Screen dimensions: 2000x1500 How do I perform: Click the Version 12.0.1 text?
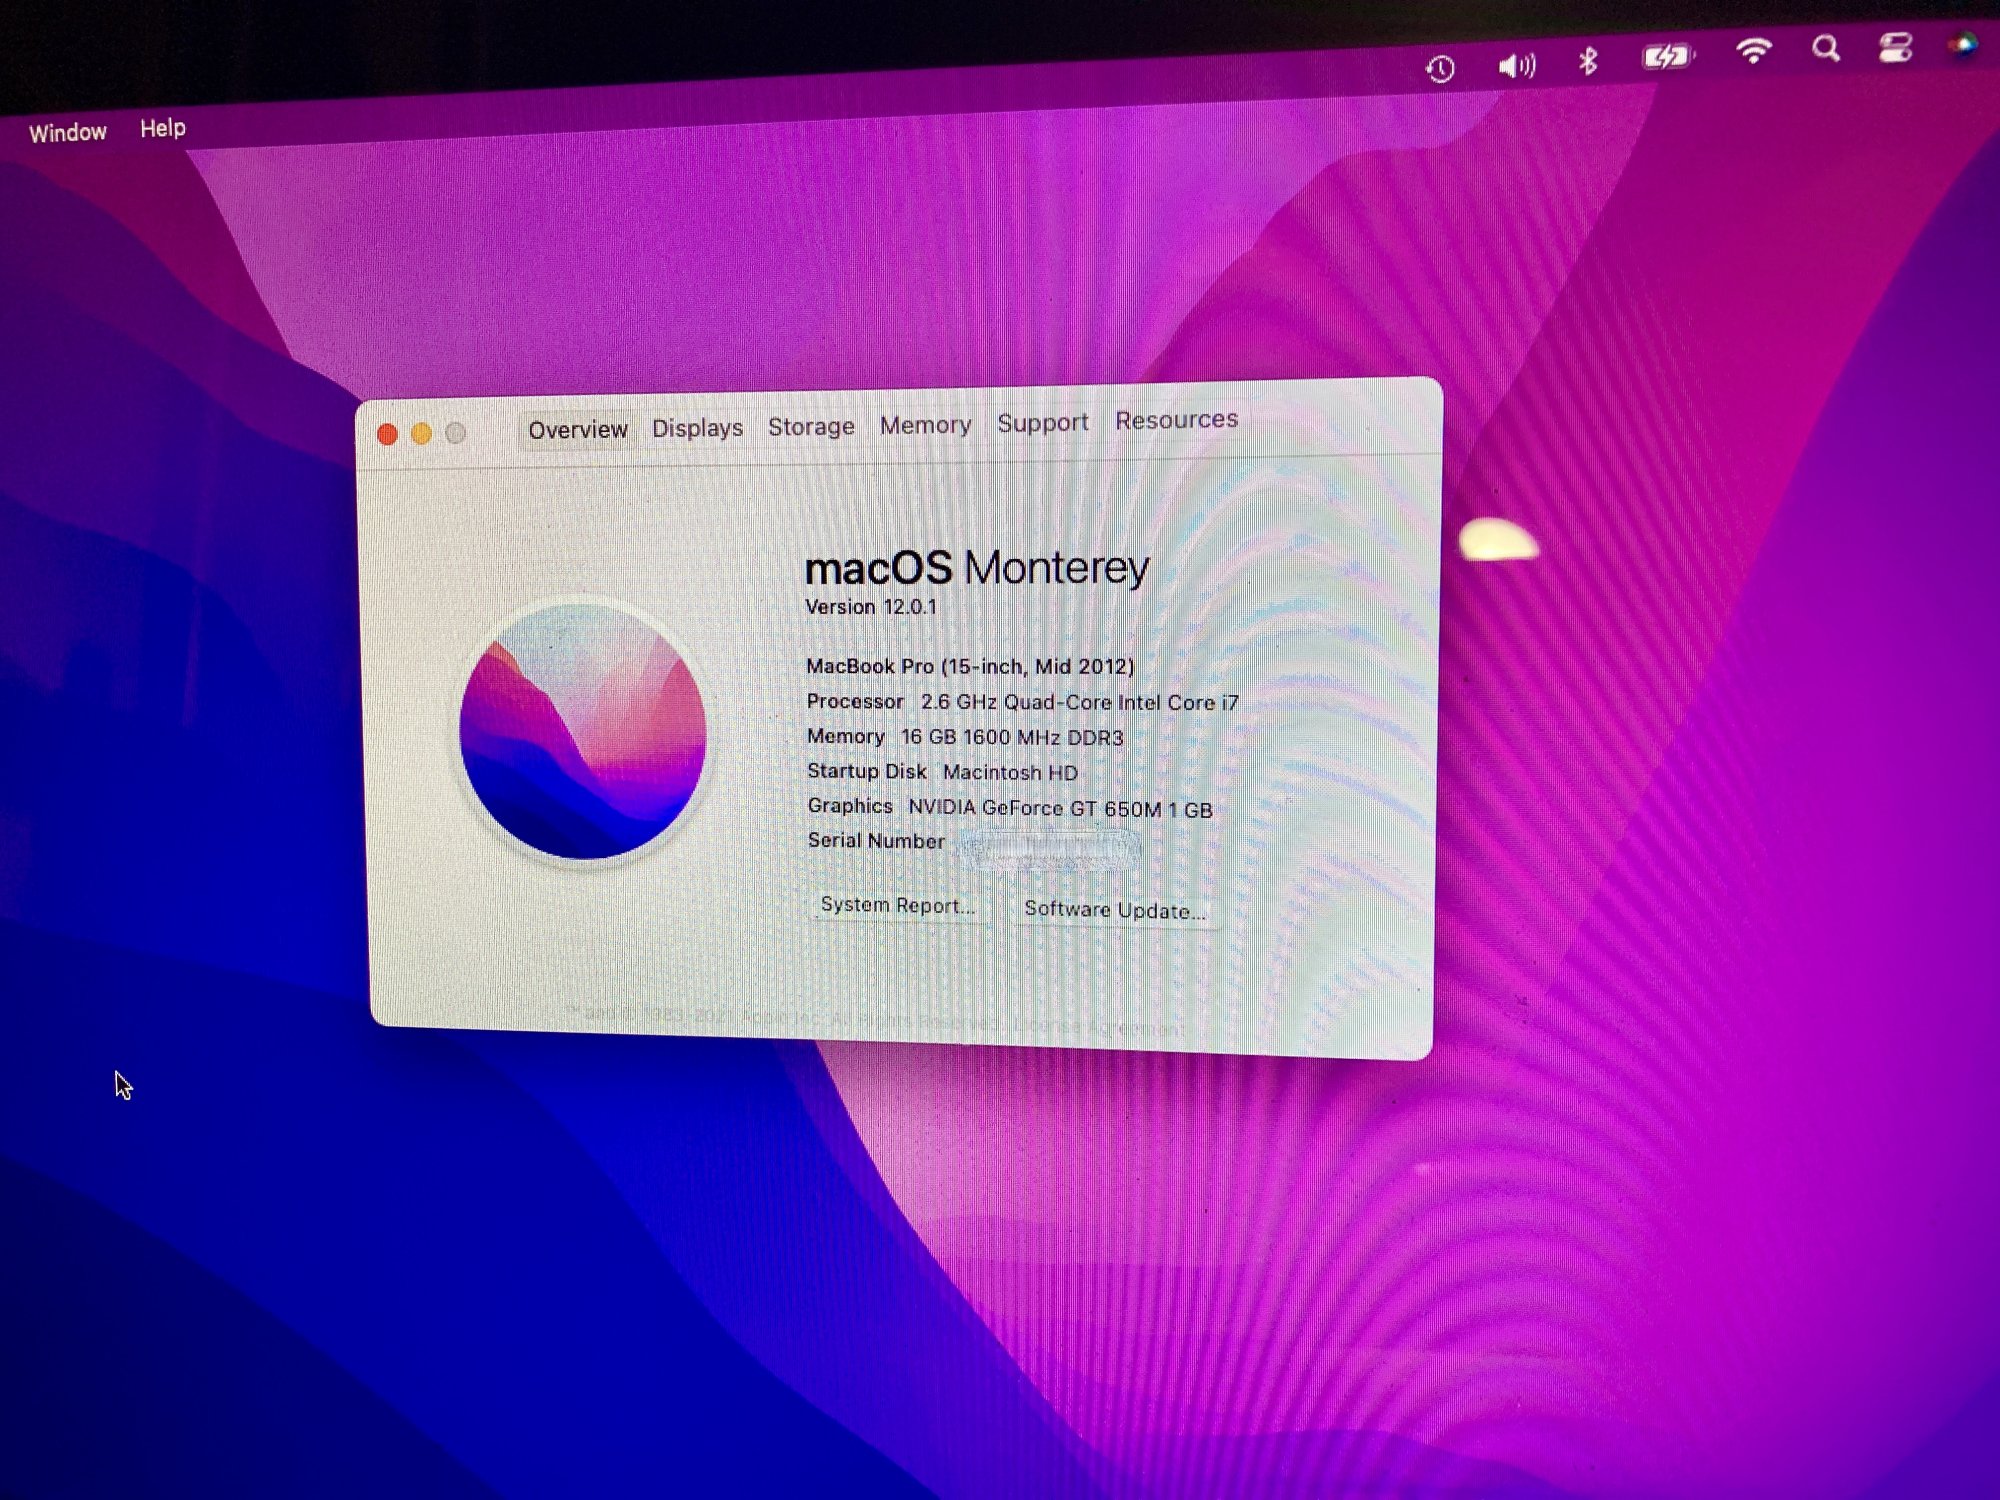[871, 607]
